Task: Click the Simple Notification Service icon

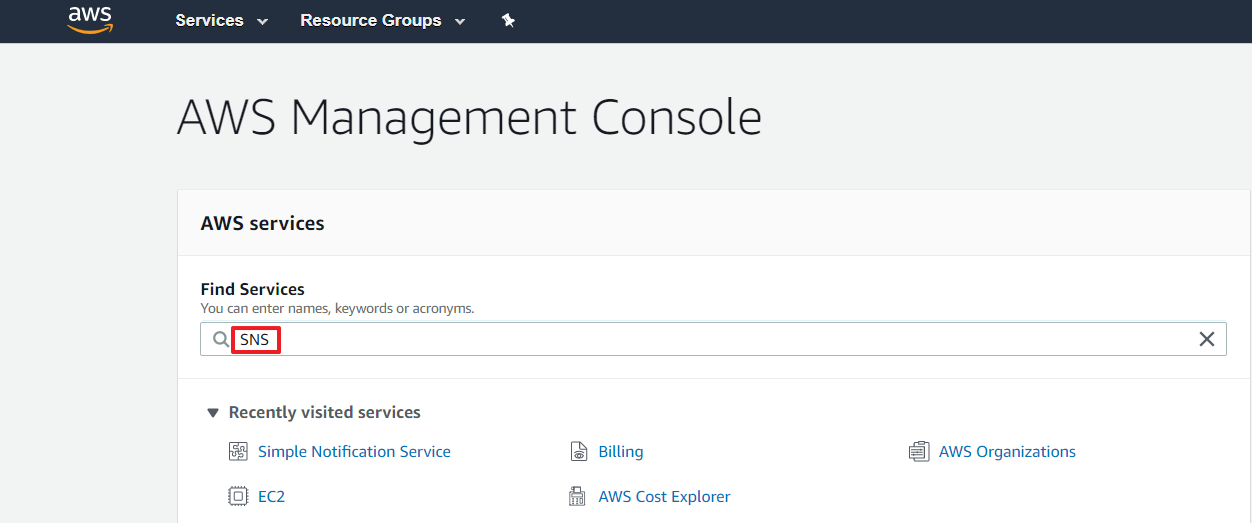Action: (x=238, y=452)
